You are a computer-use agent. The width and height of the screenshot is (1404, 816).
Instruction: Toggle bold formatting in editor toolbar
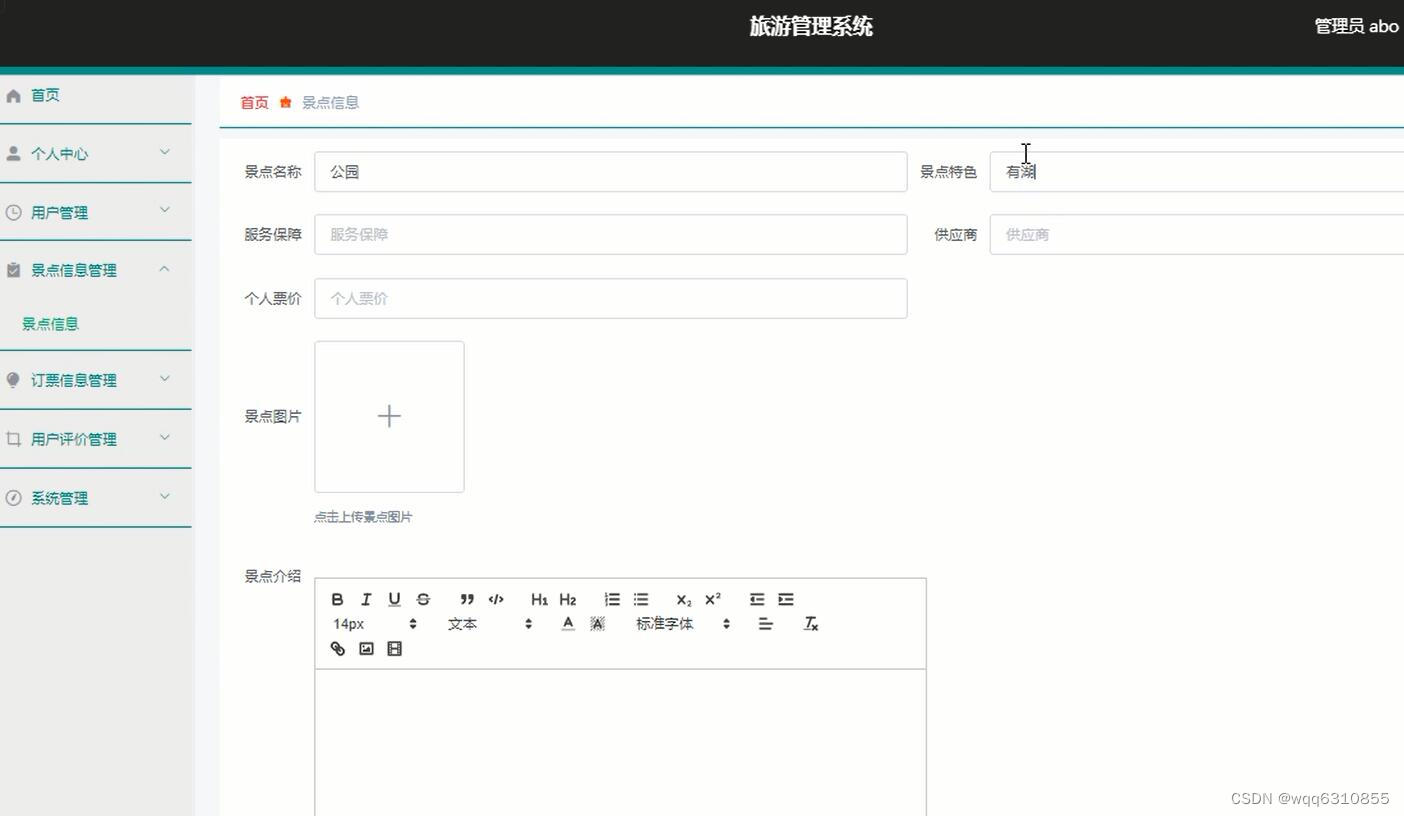(337, 599)
